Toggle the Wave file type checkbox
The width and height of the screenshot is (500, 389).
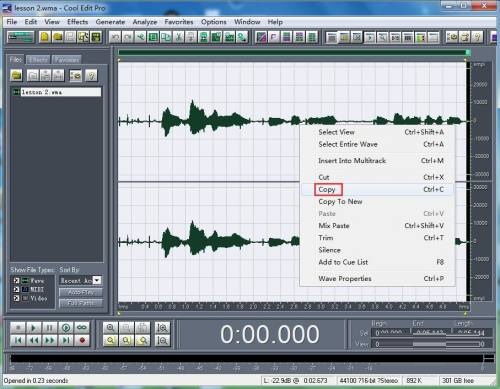tap(16, 281)
